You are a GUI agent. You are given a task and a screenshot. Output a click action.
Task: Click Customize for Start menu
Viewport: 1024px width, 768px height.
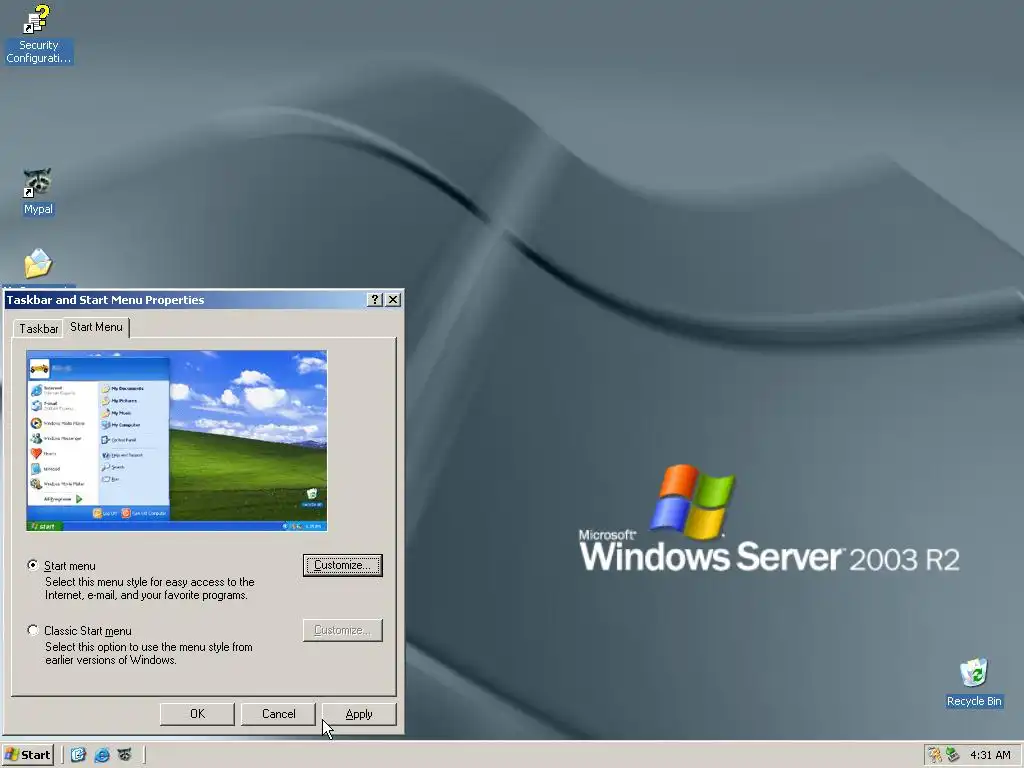tap(343, 566)
